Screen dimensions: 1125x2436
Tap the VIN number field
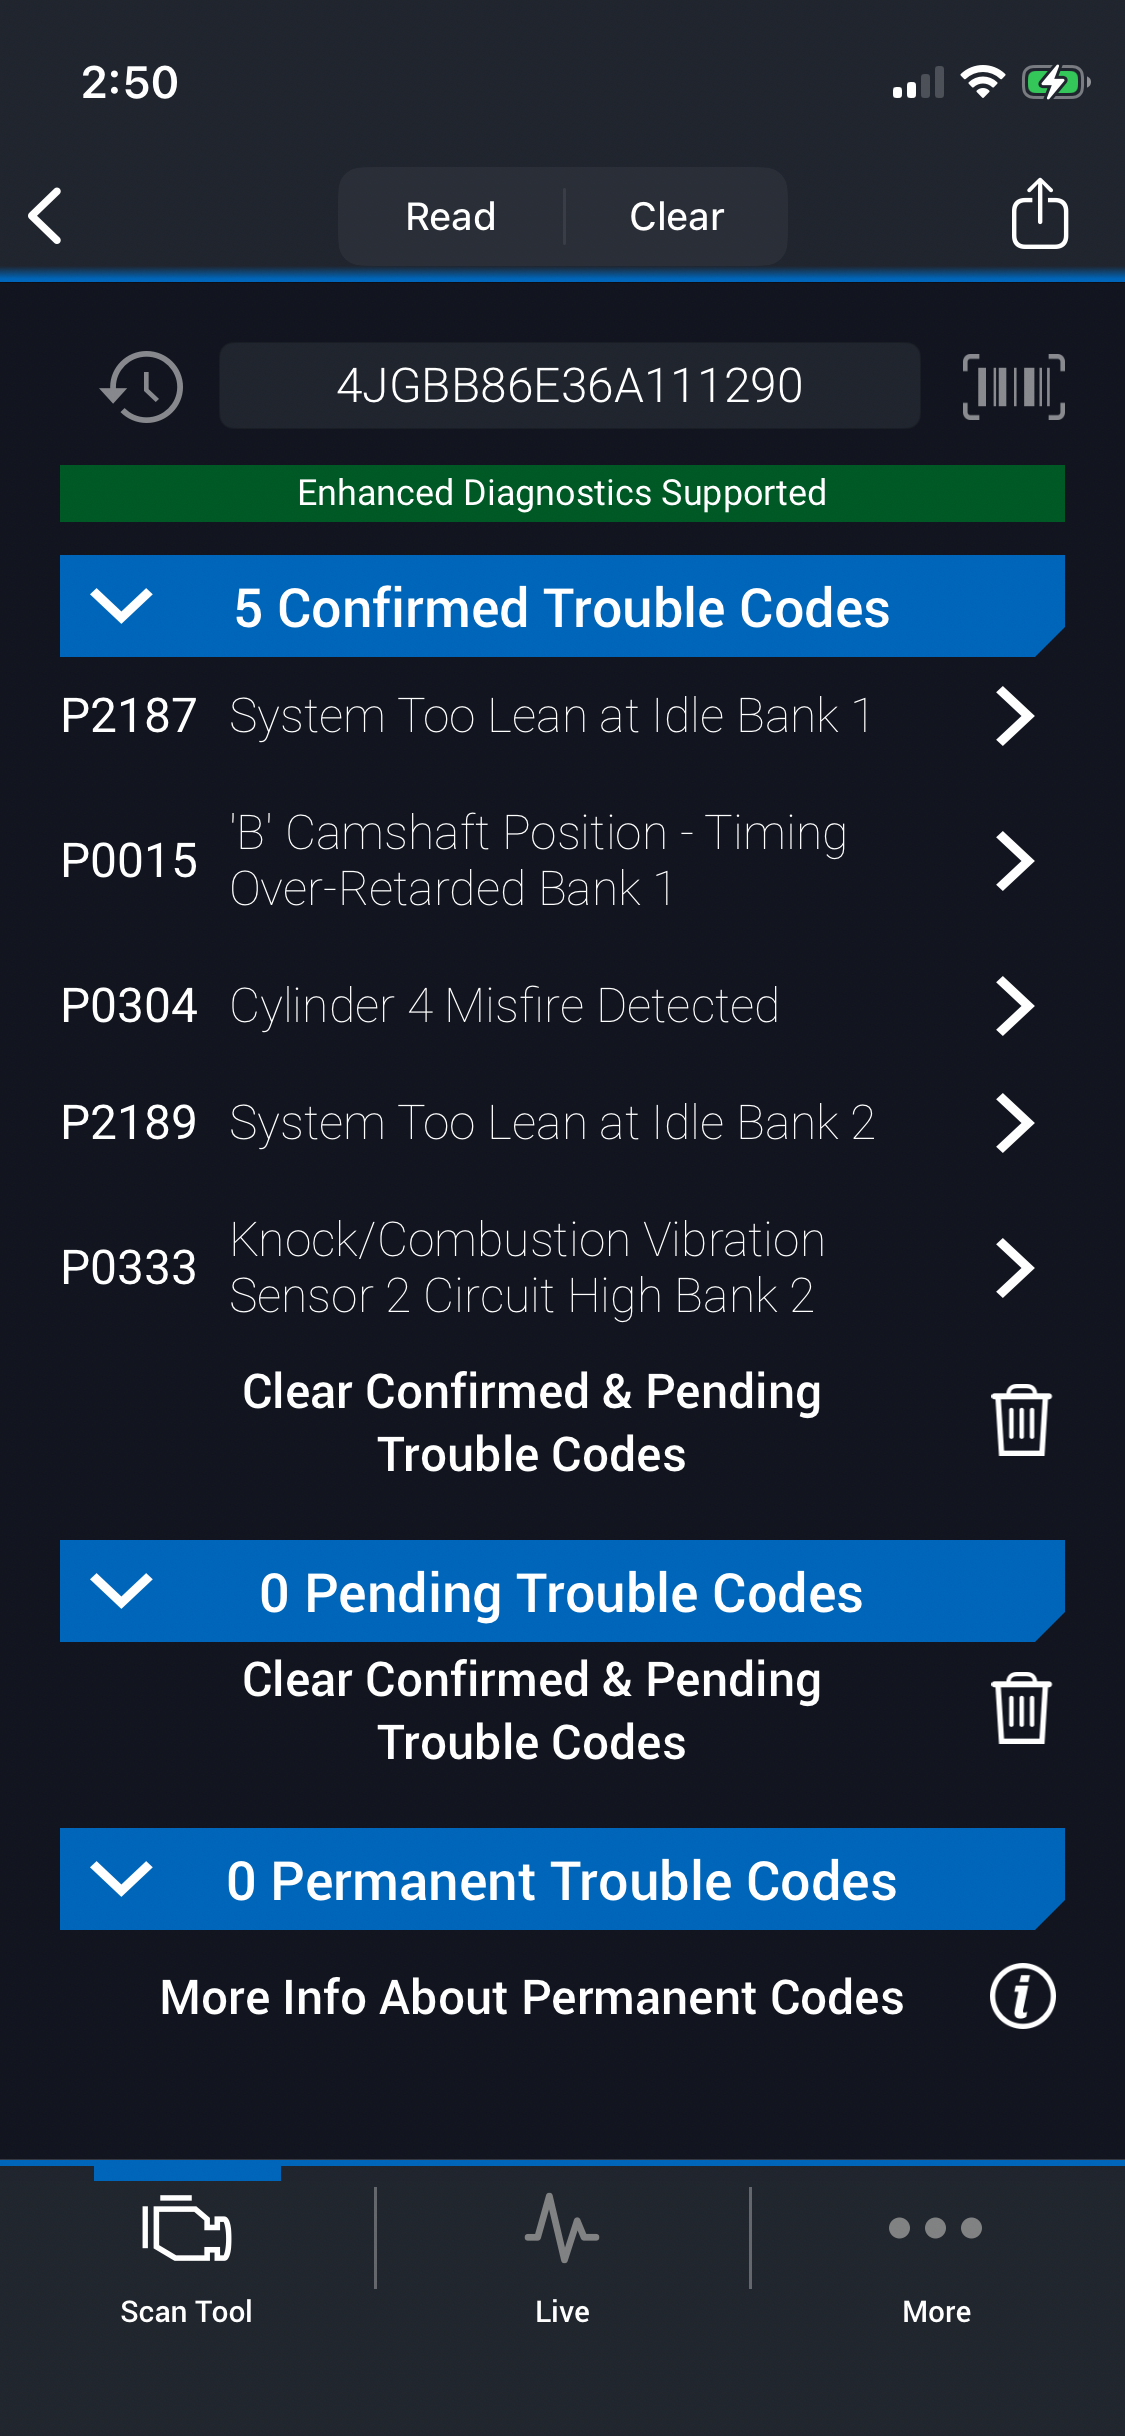[x=569, y=386]
